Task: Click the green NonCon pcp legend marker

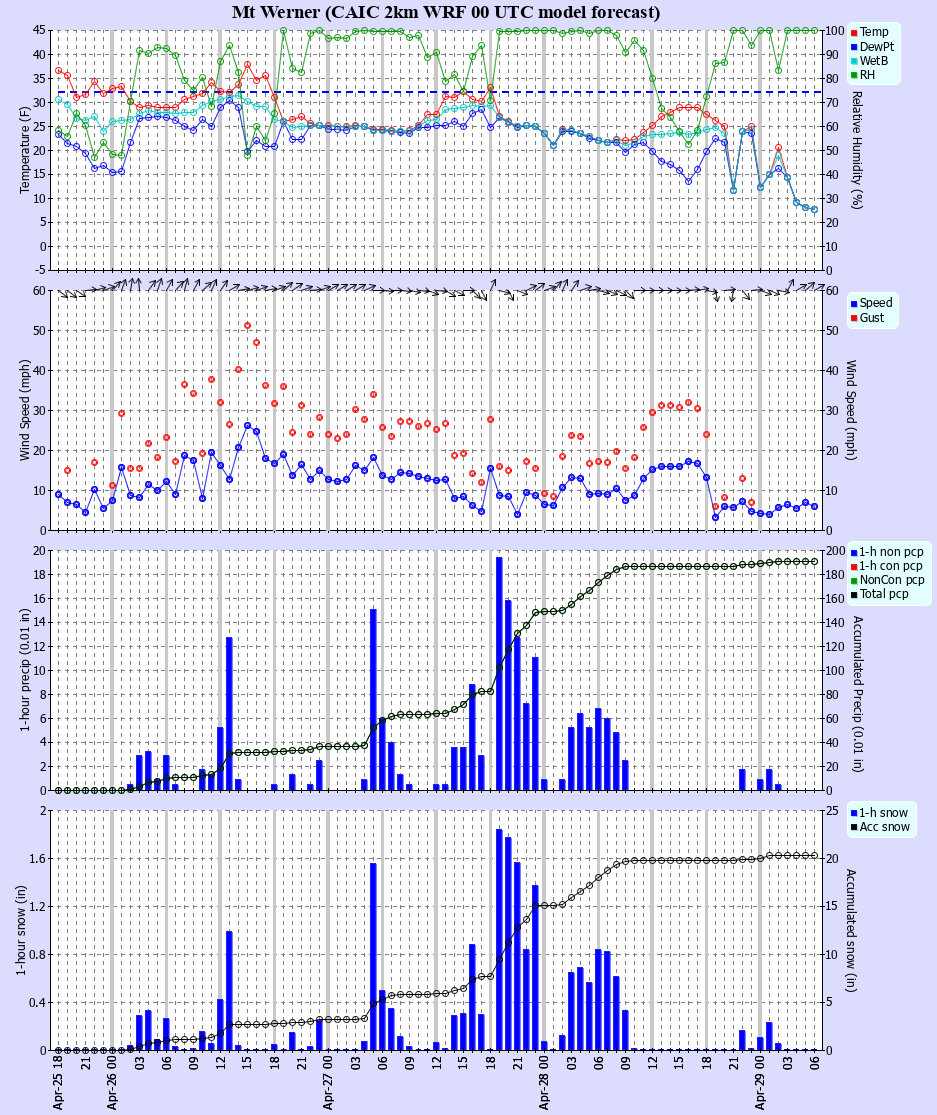Action: click(x=853, y=580)
